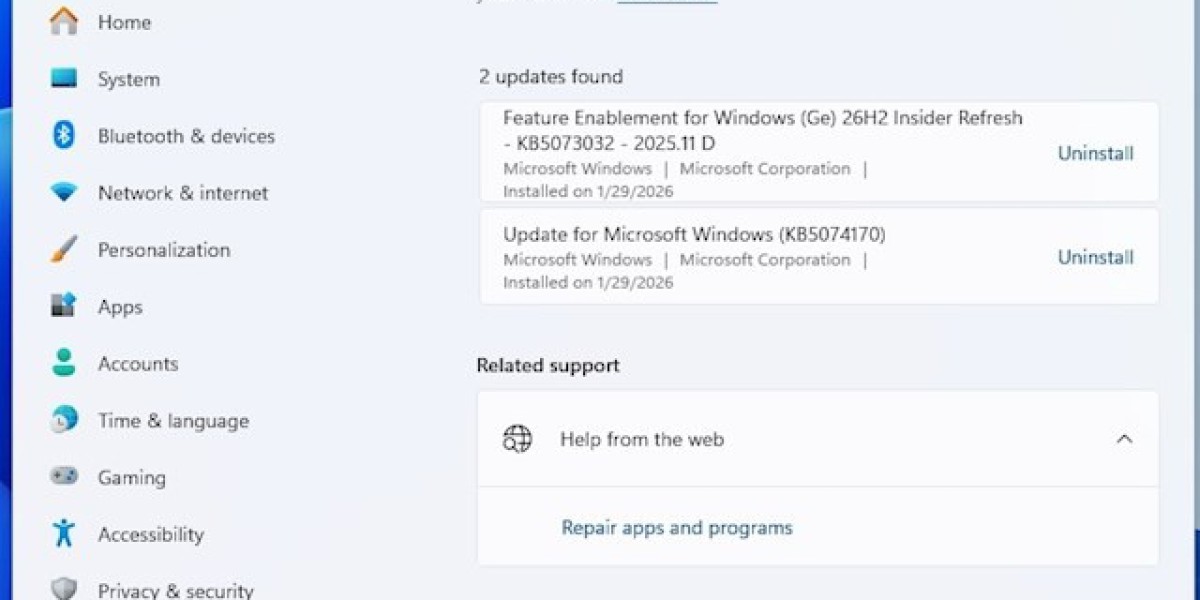Viewport: 1200px width, 600px height.
Task: Collapse the Help from the web section
Action: [x=1124, y=439]
